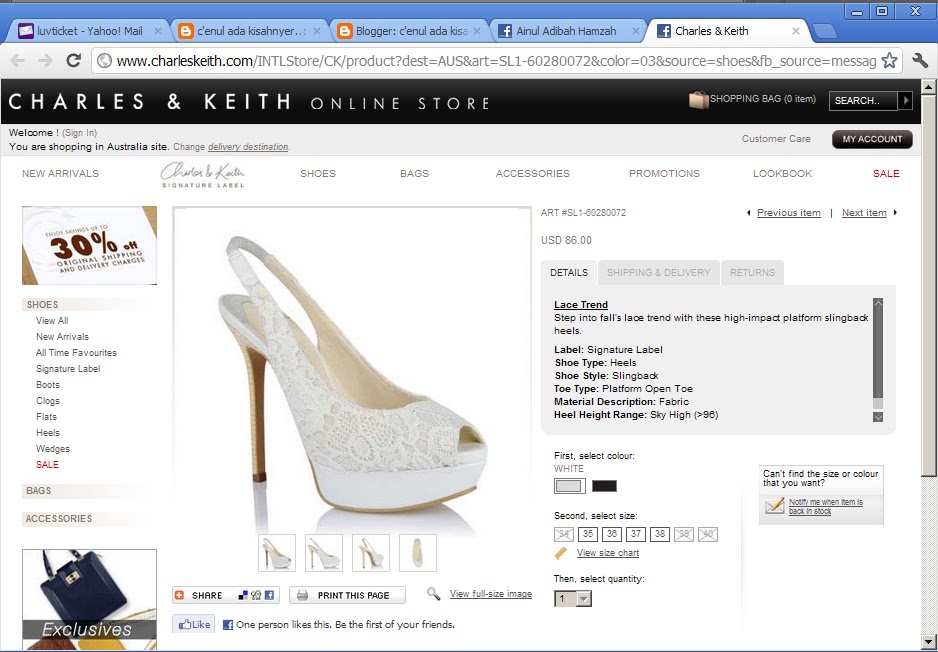Click Sign In link
This screenshot has height=652, width=938.
(80, 133)
